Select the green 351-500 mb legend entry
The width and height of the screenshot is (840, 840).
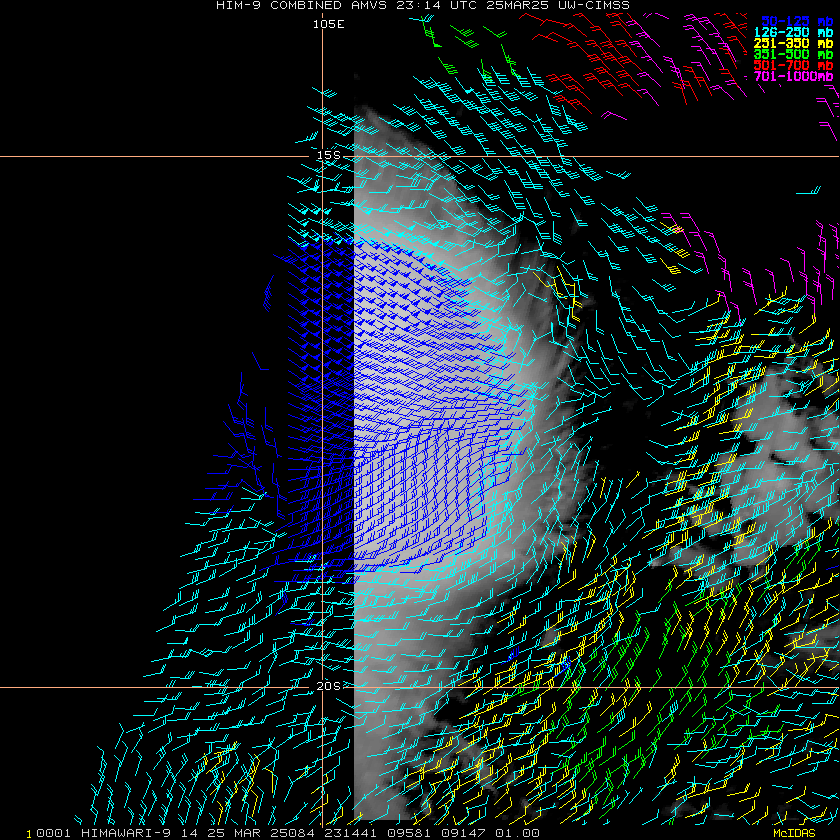pyautogui.click(x=793, y=54)
